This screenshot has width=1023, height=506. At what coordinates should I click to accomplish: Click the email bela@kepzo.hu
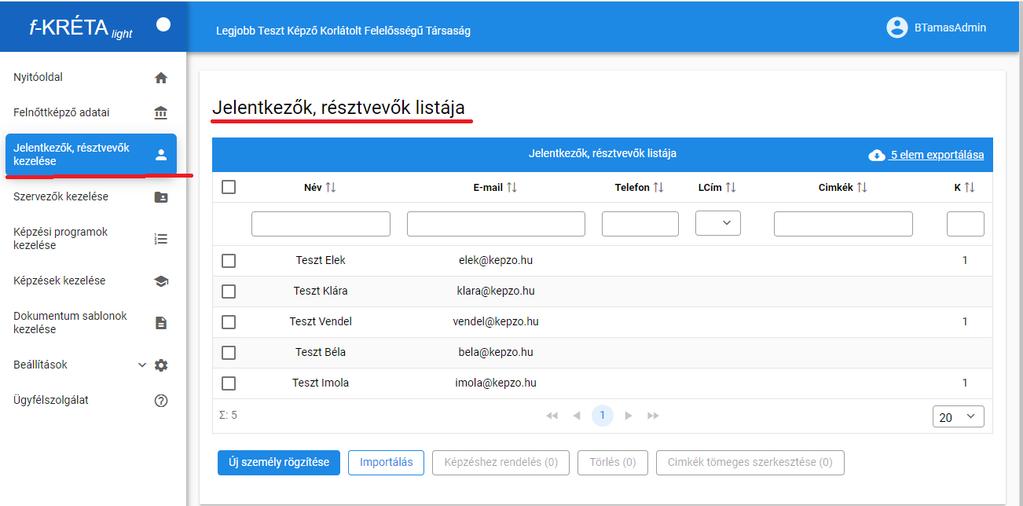(x=496, y=352)
